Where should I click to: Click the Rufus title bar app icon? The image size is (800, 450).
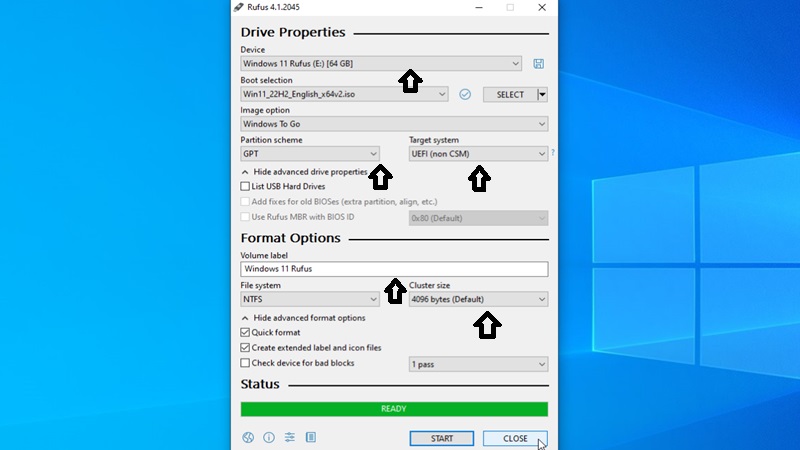tap(238, 7)
